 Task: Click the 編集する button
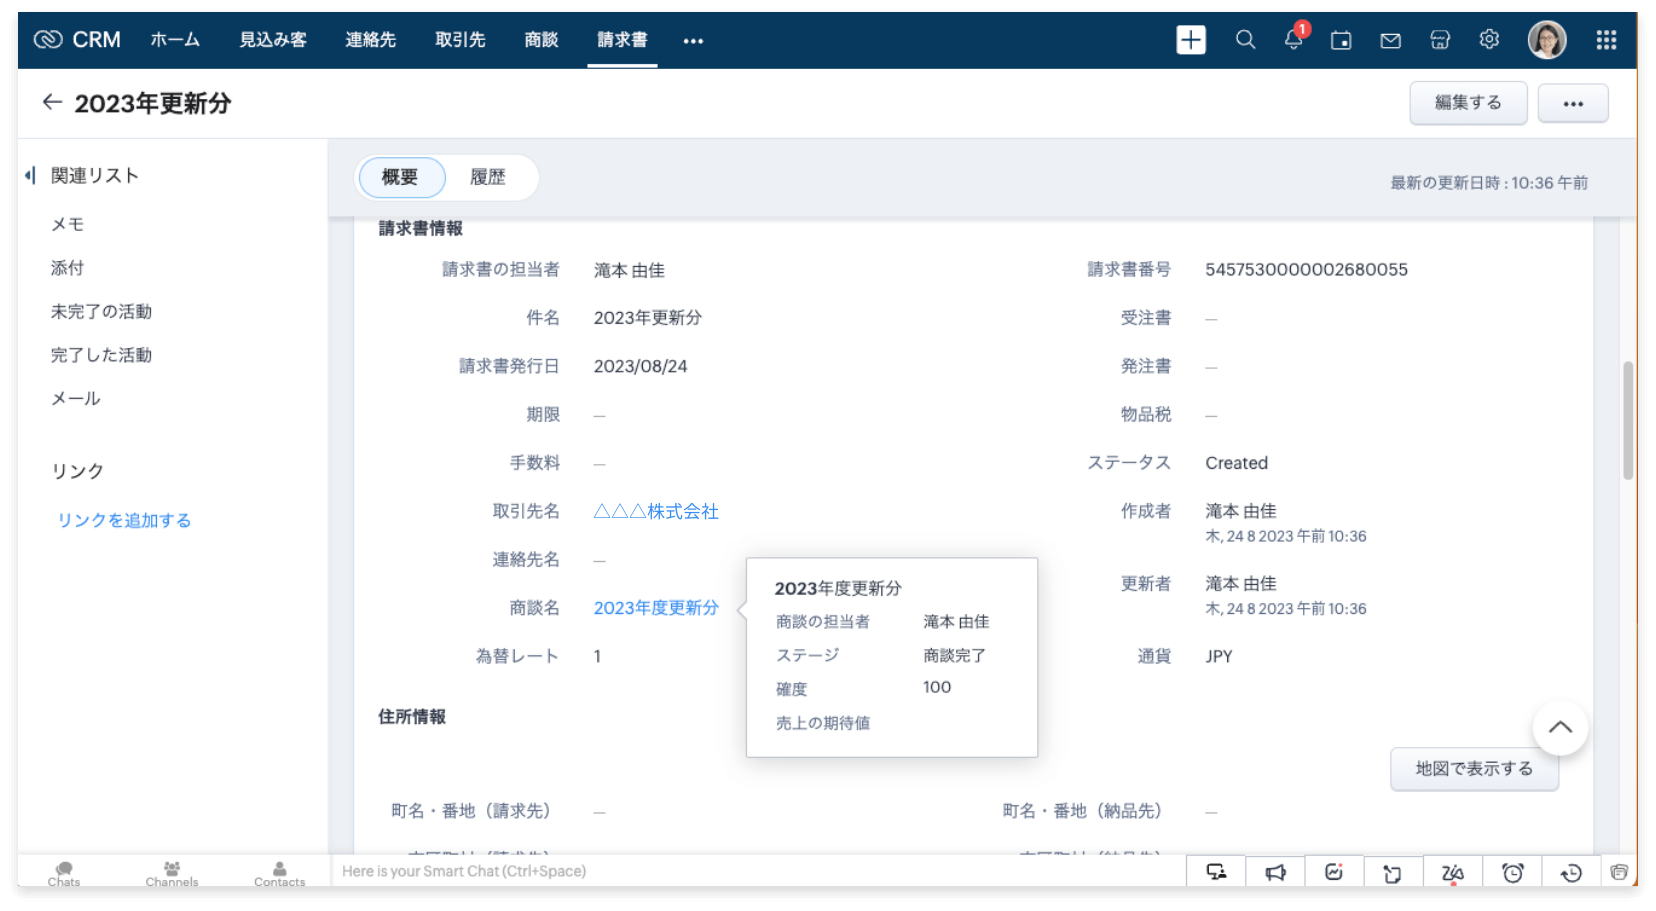(x=1468, y=103)
